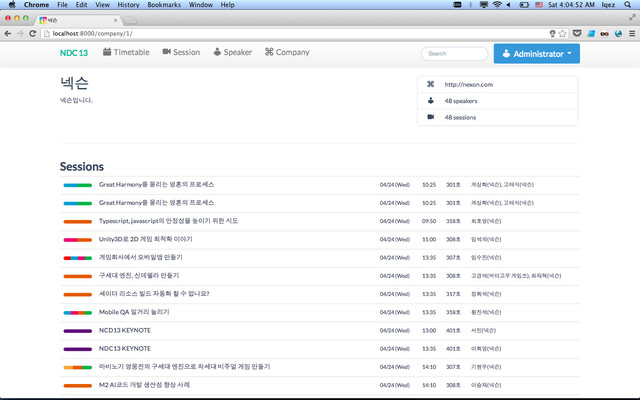Open the Apple menu
This screenshot has height=400, width=640.
(12, 5)
